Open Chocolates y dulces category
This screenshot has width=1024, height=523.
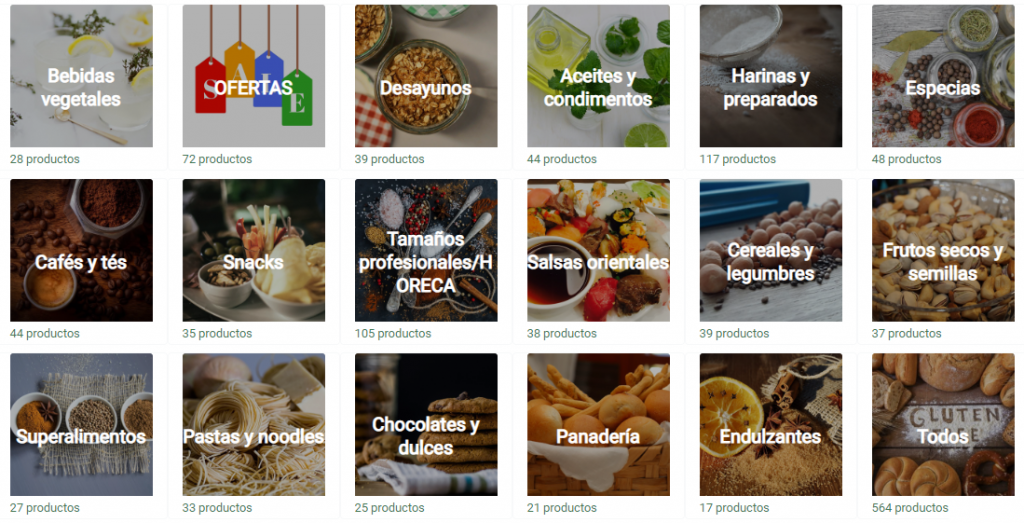coord(426,424)
